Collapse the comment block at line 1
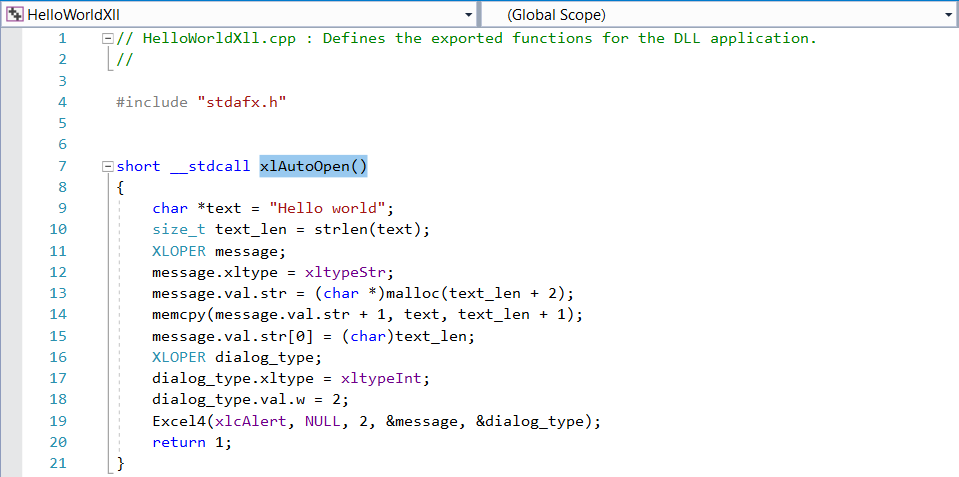This screenshot has height=477, width=959. click(108, 39)
